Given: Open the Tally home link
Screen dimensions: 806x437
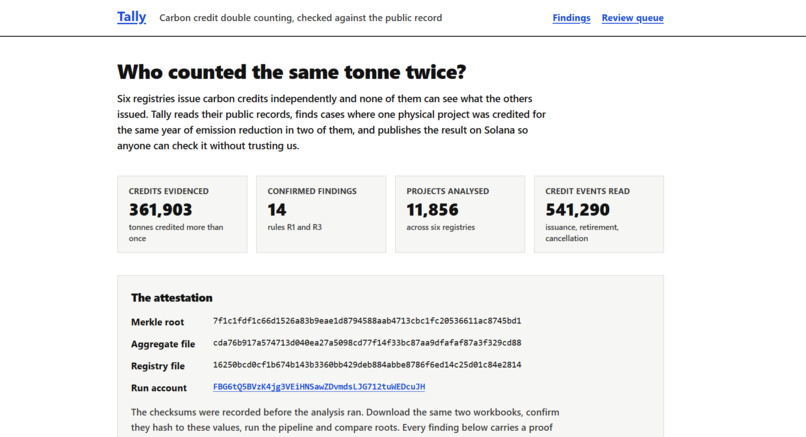Looking at the screenshot, I should coord(132,17).
